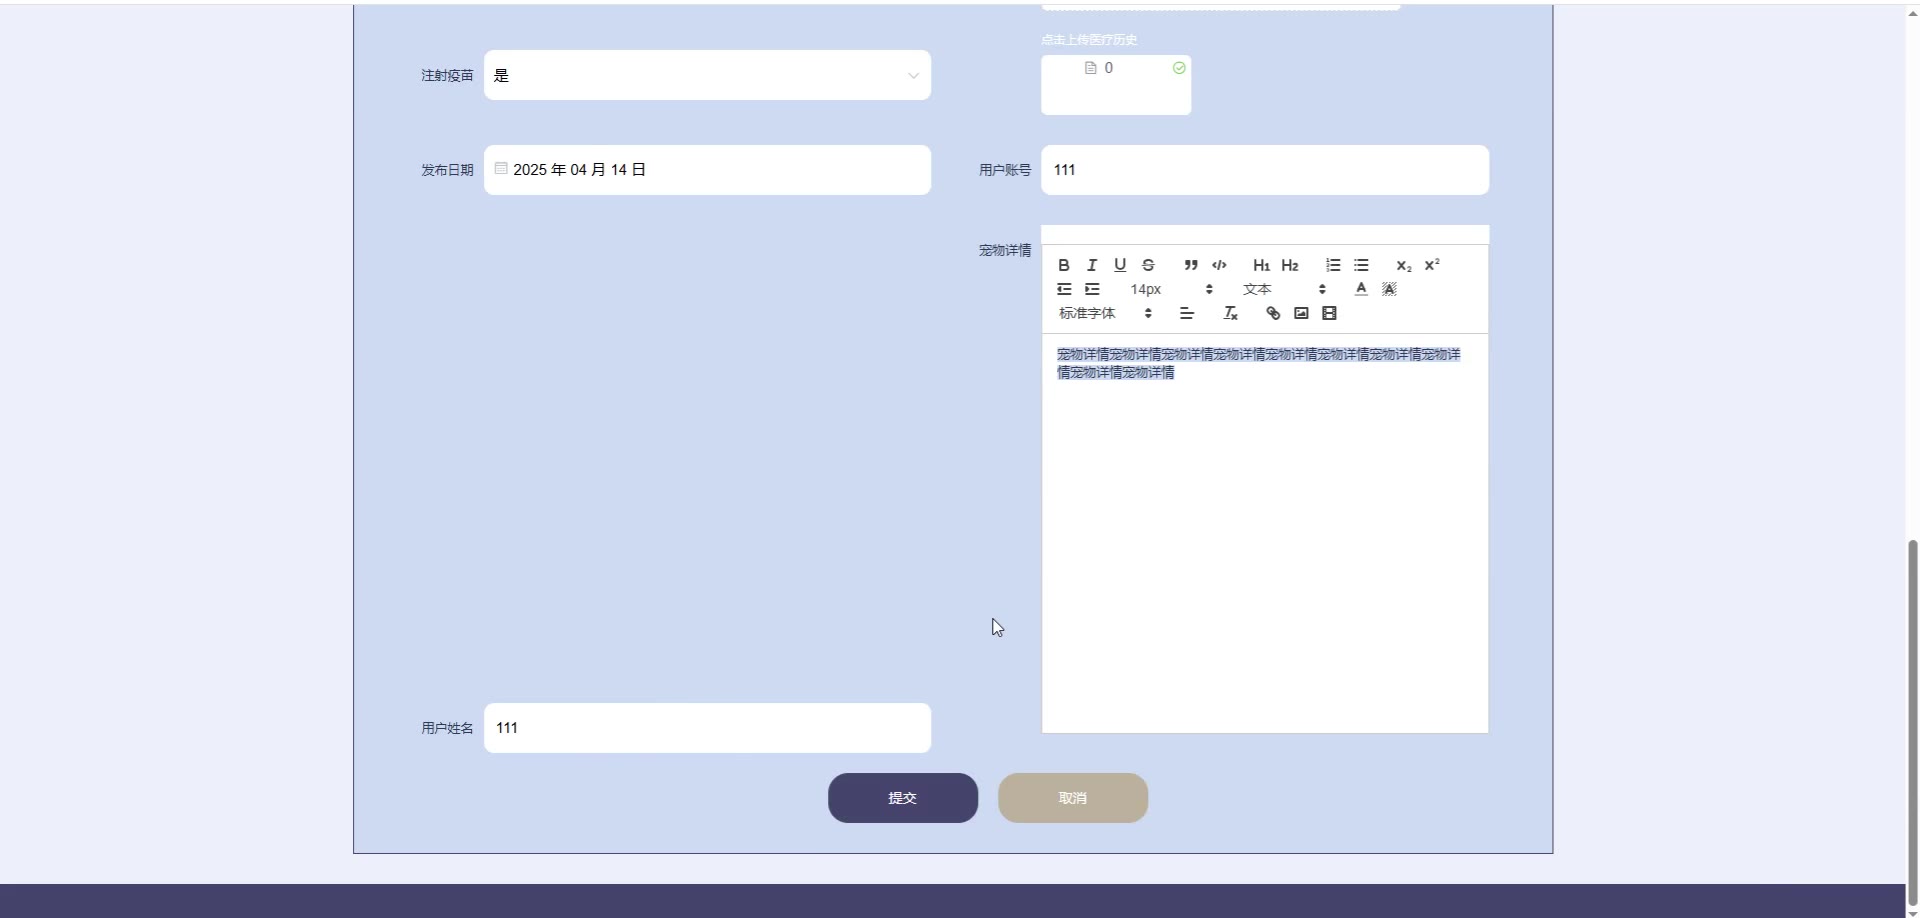Apply Heading 2 style
The width and height of the screenshot is (1920, 918).
[1290, 265]
